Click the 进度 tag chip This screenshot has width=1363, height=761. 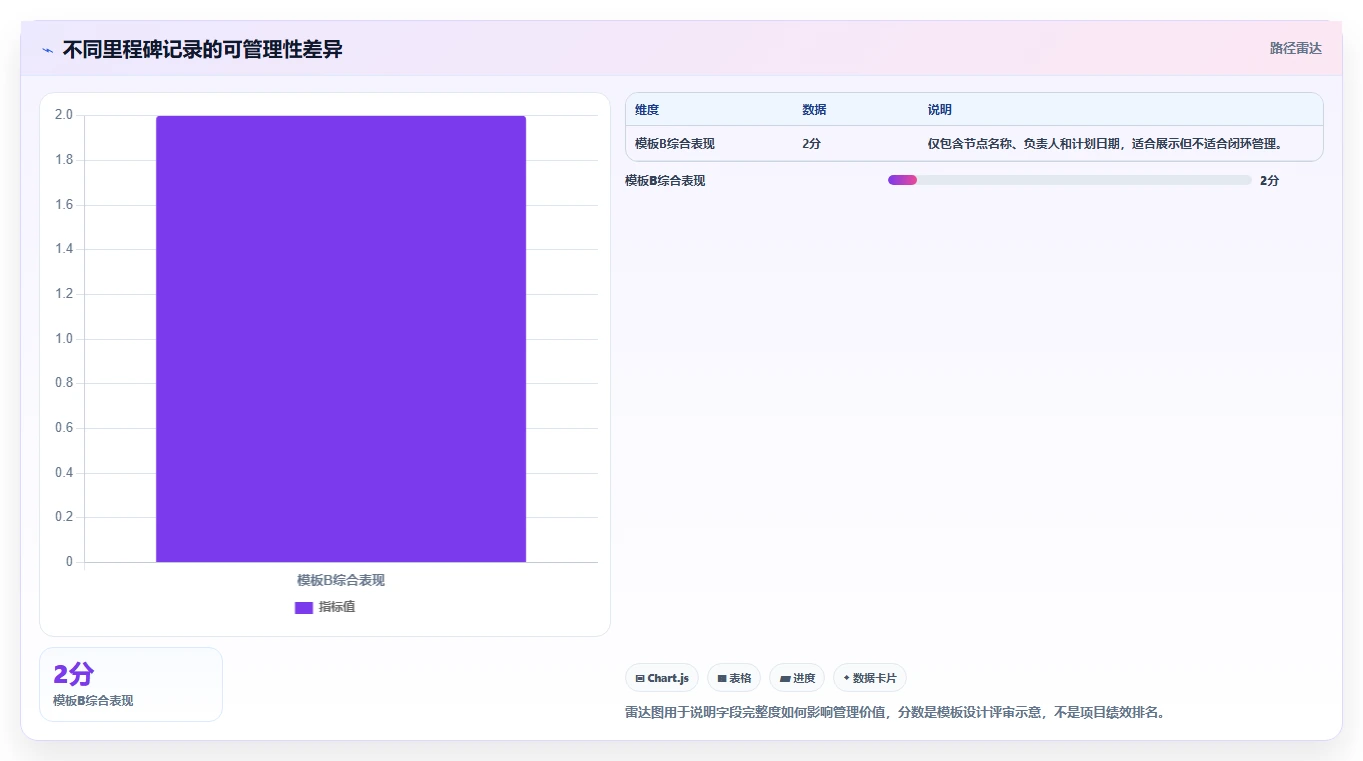pos(797,678)
